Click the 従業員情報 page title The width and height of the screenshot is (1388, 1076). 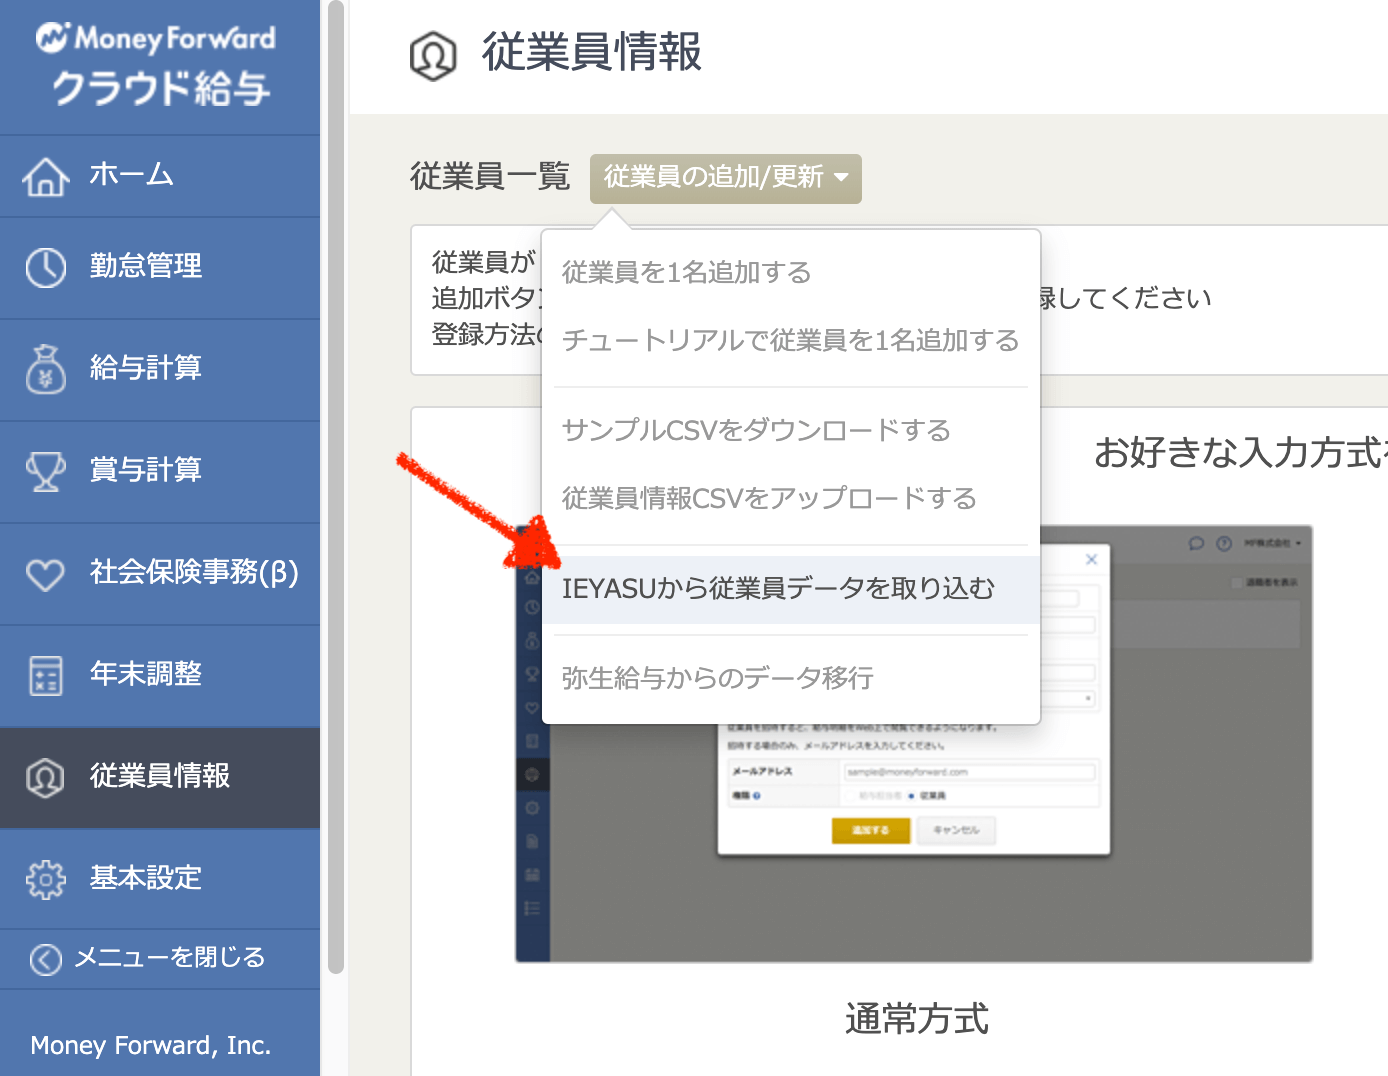pos(592,52)
